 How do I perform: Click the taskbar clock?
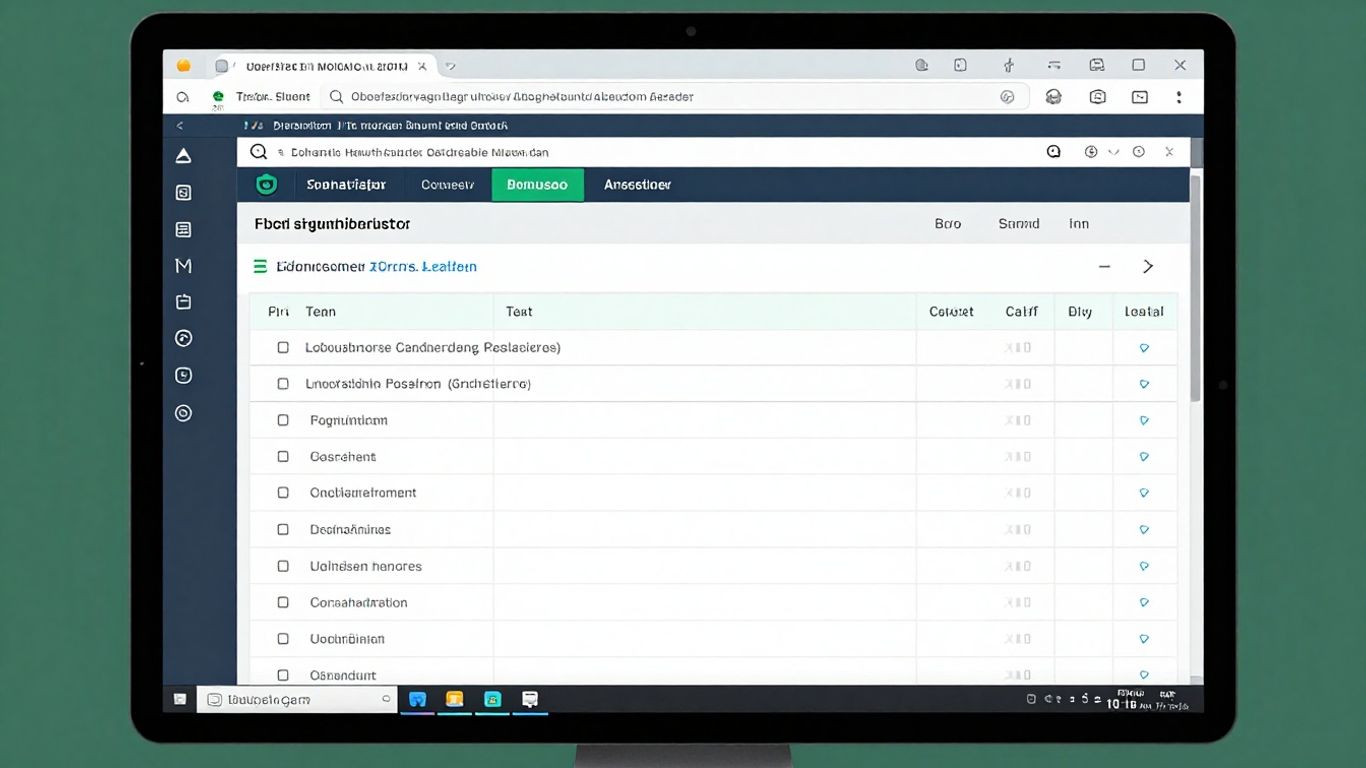pos(1148,700)
